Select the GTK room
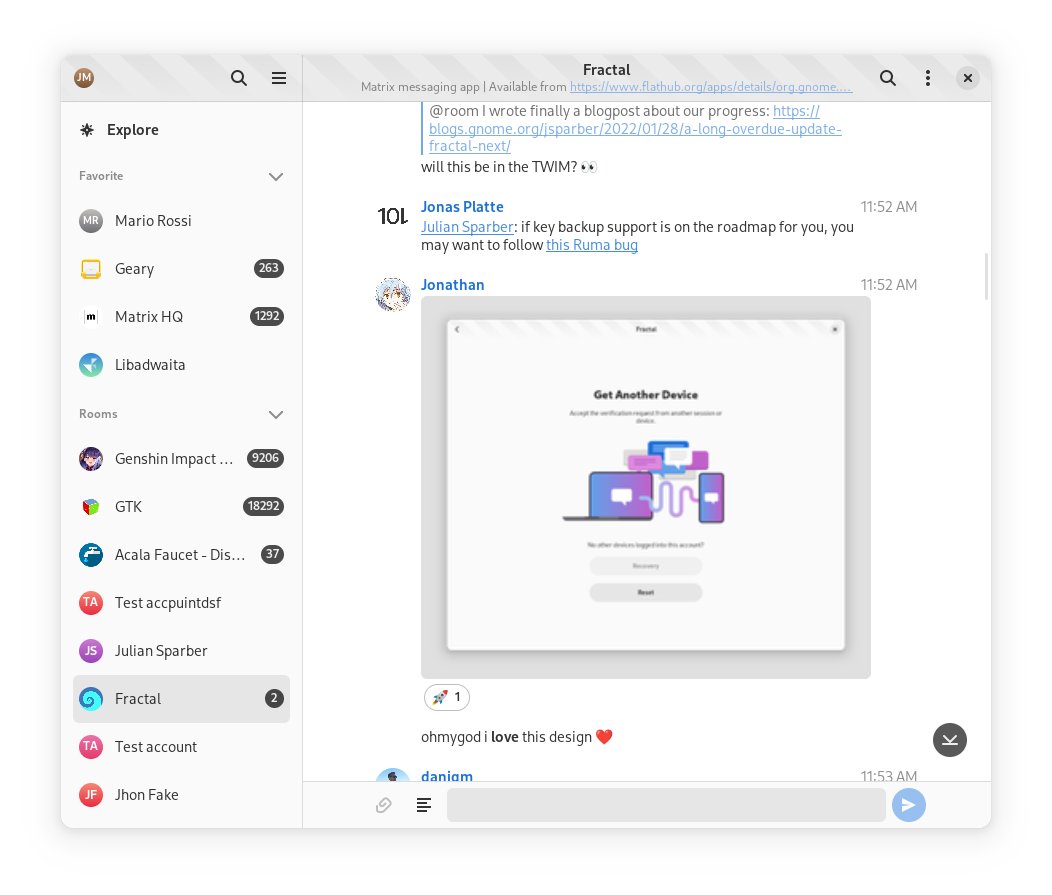The width and height of the screenshot is (1052, 895). [x=129, y=507]
